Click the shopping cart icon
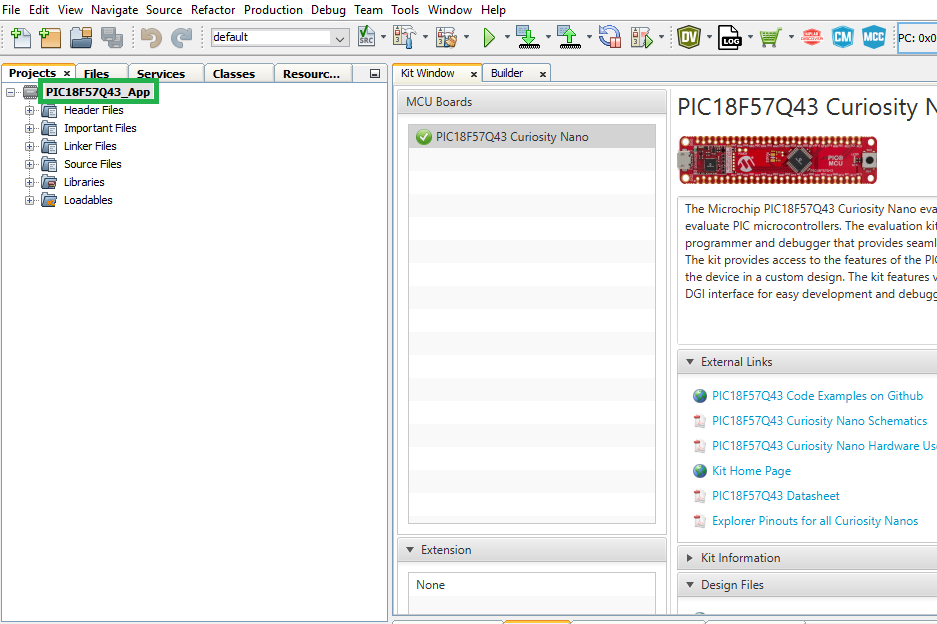Viewport: 937px width, 624px height. point(769,38)
